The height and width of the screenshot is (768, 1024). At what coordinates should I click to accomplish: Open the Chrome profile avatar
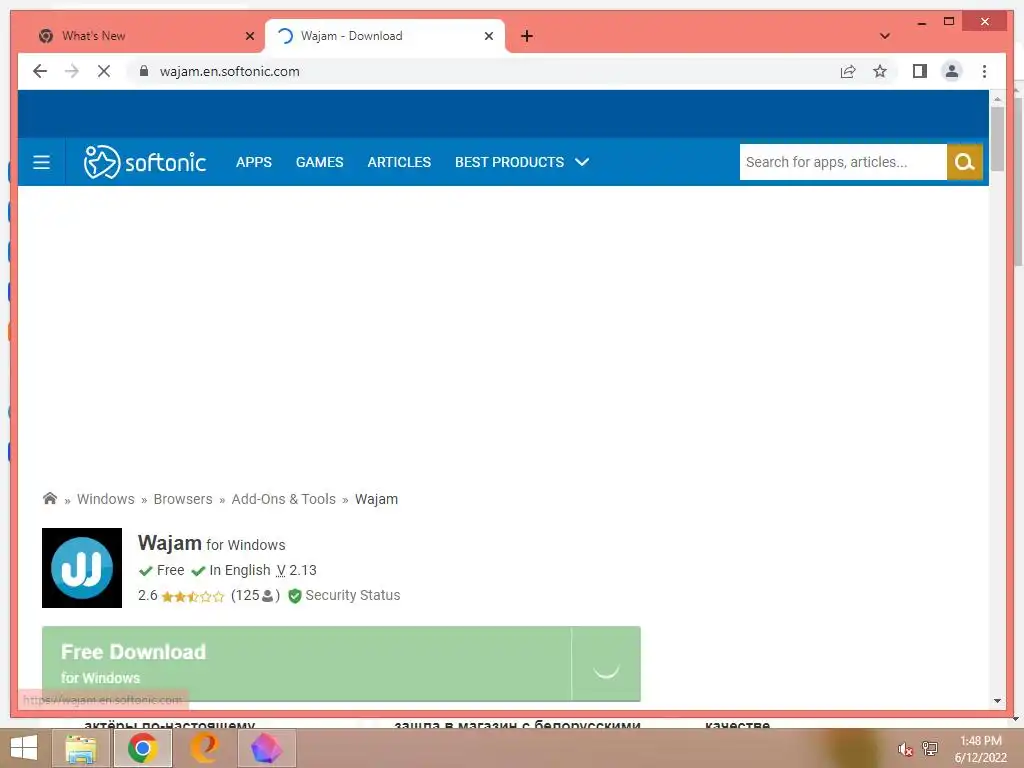[952, 71]
